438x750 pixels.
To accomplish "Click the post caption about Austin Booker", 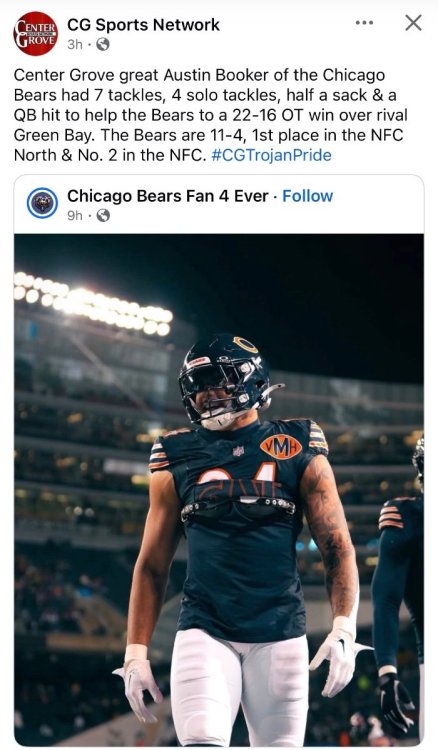I will click(x=210, y=115).
